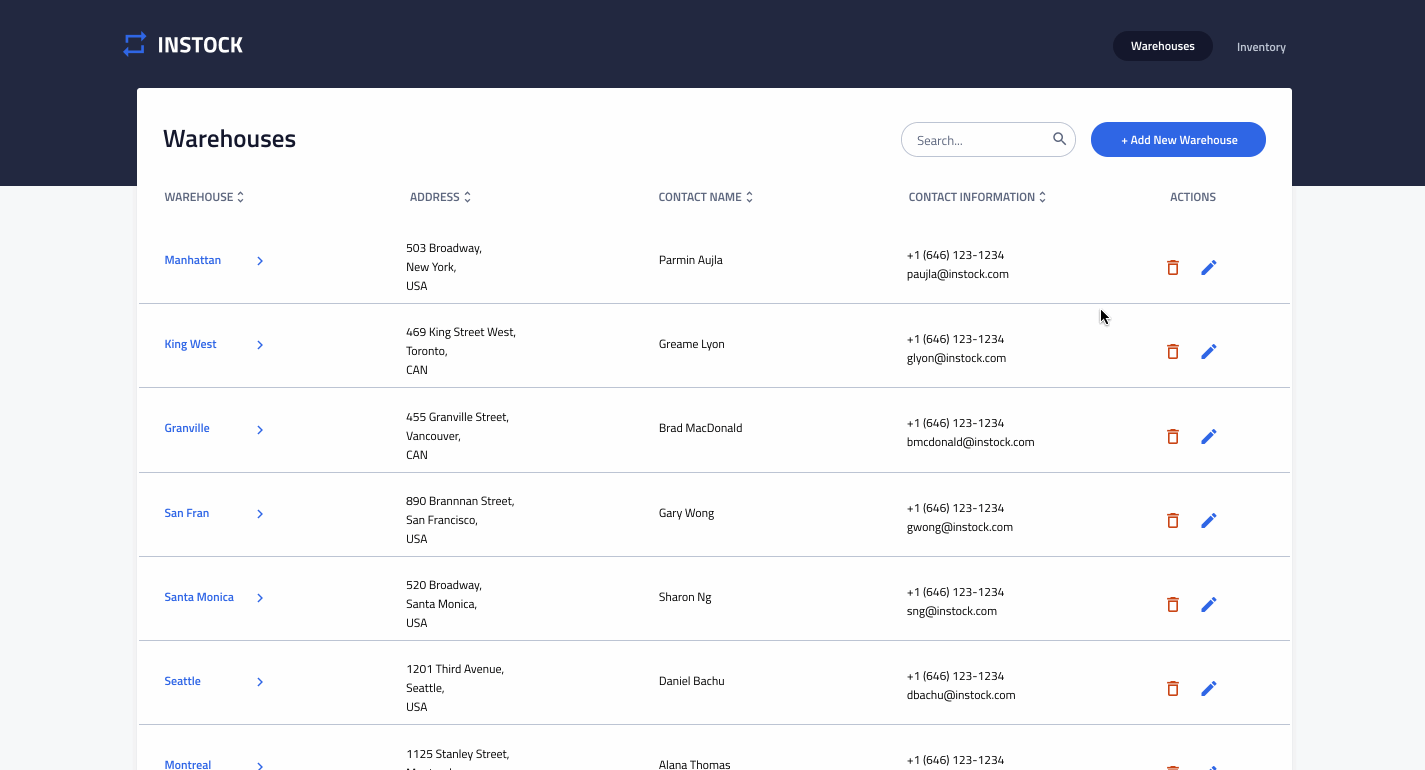Click contact name Gary Wong
Screen dimensions: 1425x770
687,513
